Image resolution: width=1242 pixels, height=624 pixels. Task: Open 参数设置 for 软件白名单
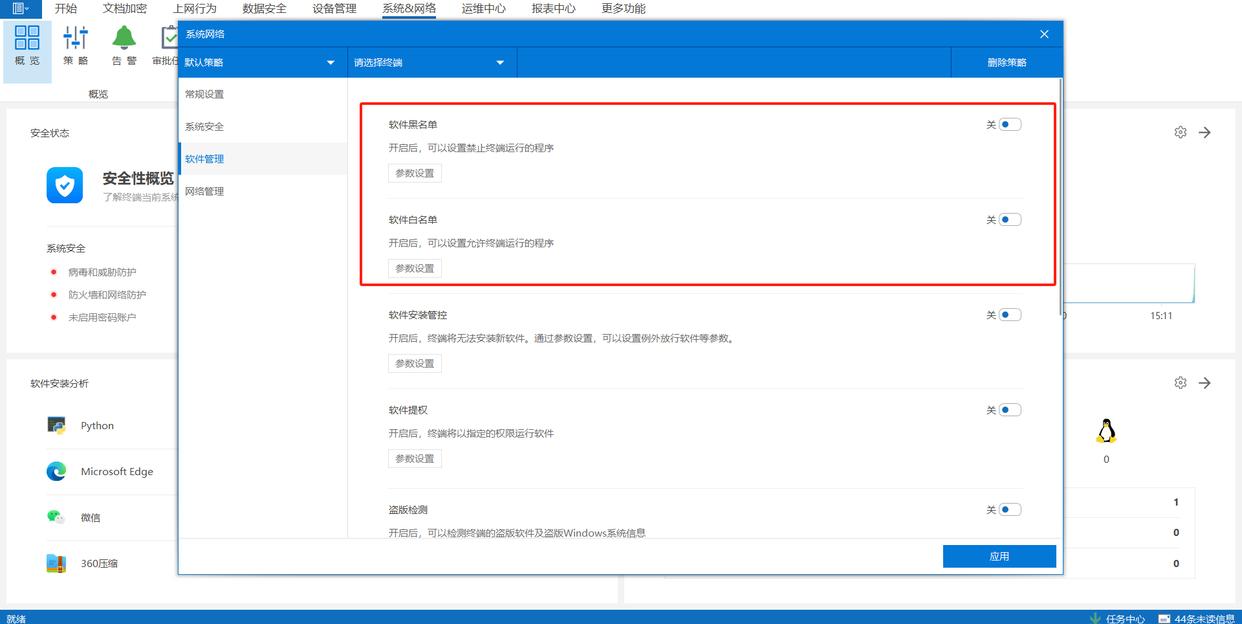tap(415, 268)
